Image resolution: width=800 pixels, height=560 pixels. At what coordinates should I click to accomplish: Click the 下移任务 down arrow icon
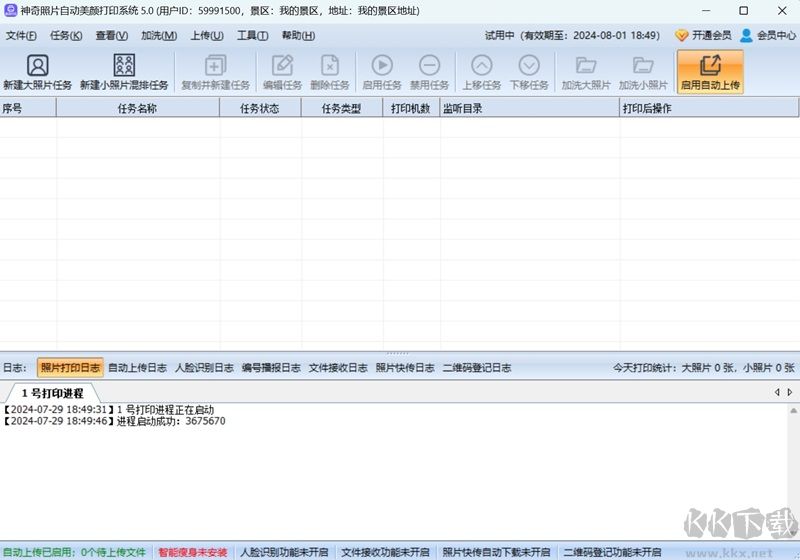[529, 65]
